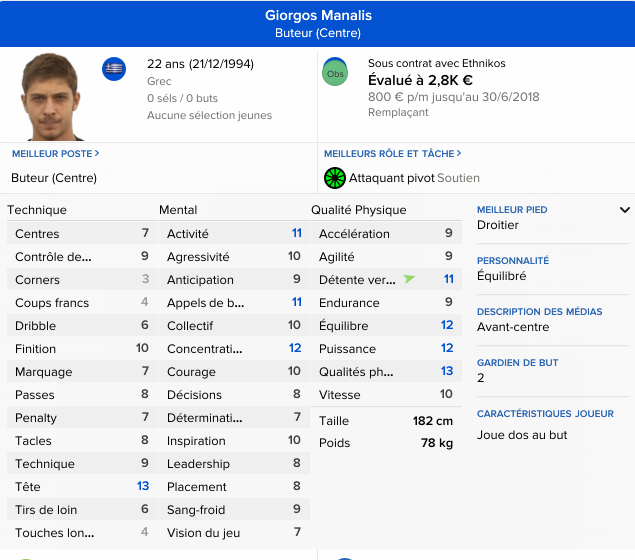Select the Accélération attribute row

tap(385, 234)
